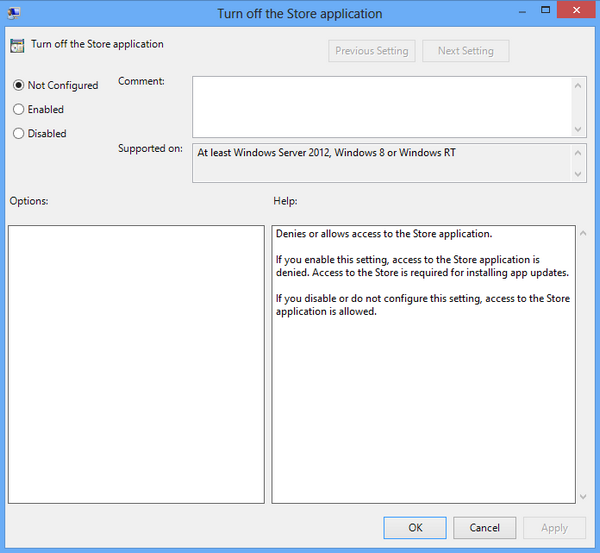Select the Not Configured radio button
This screenshot has height=553, width=600.
pyautogui.click(x=18, y=85)
